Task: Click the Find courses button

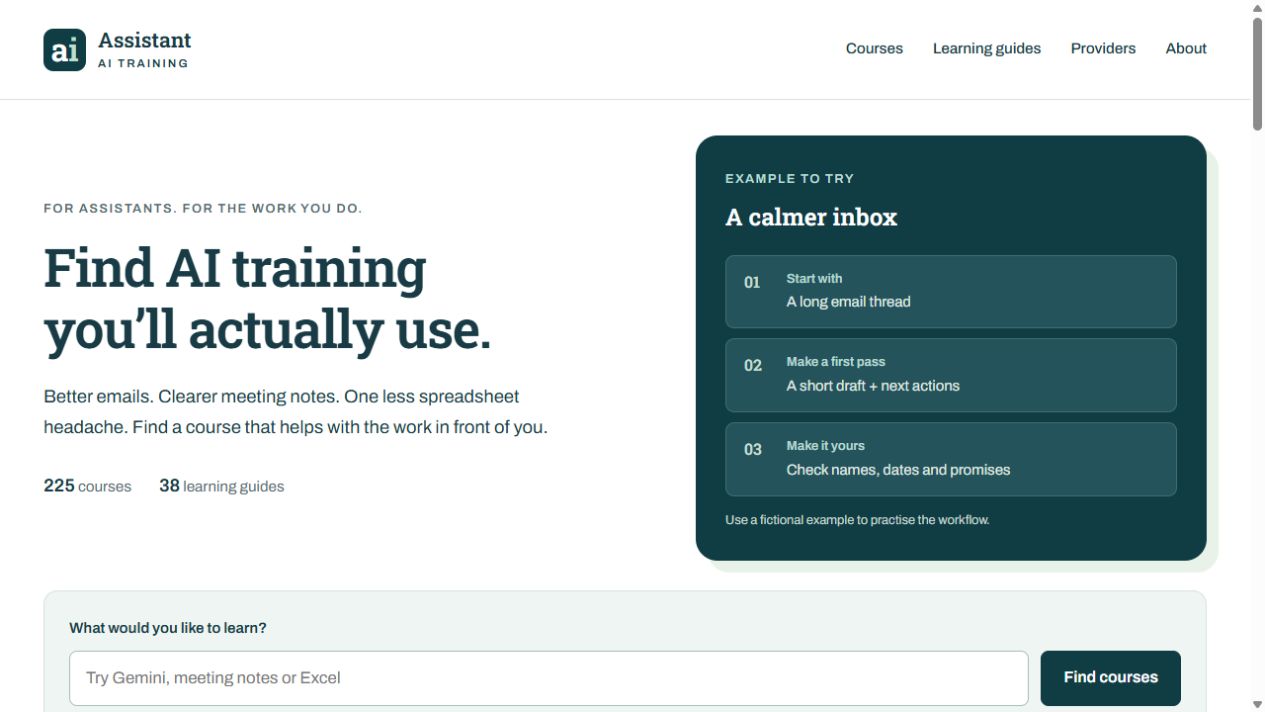Action: coord(1110,678)
